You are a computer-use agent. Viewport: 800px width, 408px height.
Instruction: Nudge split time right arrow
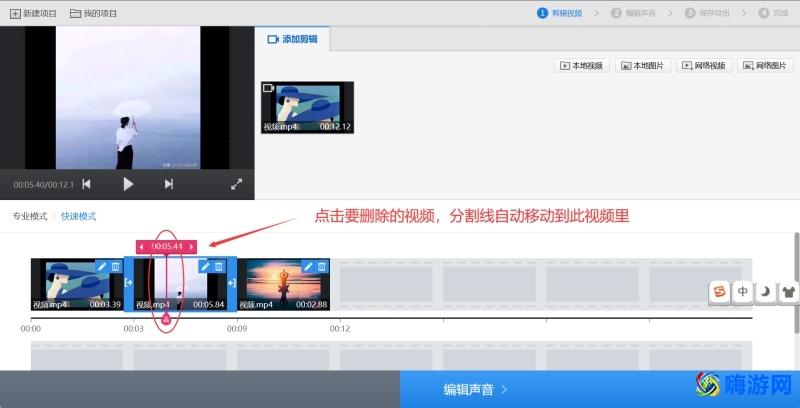[x=191, y=247]
